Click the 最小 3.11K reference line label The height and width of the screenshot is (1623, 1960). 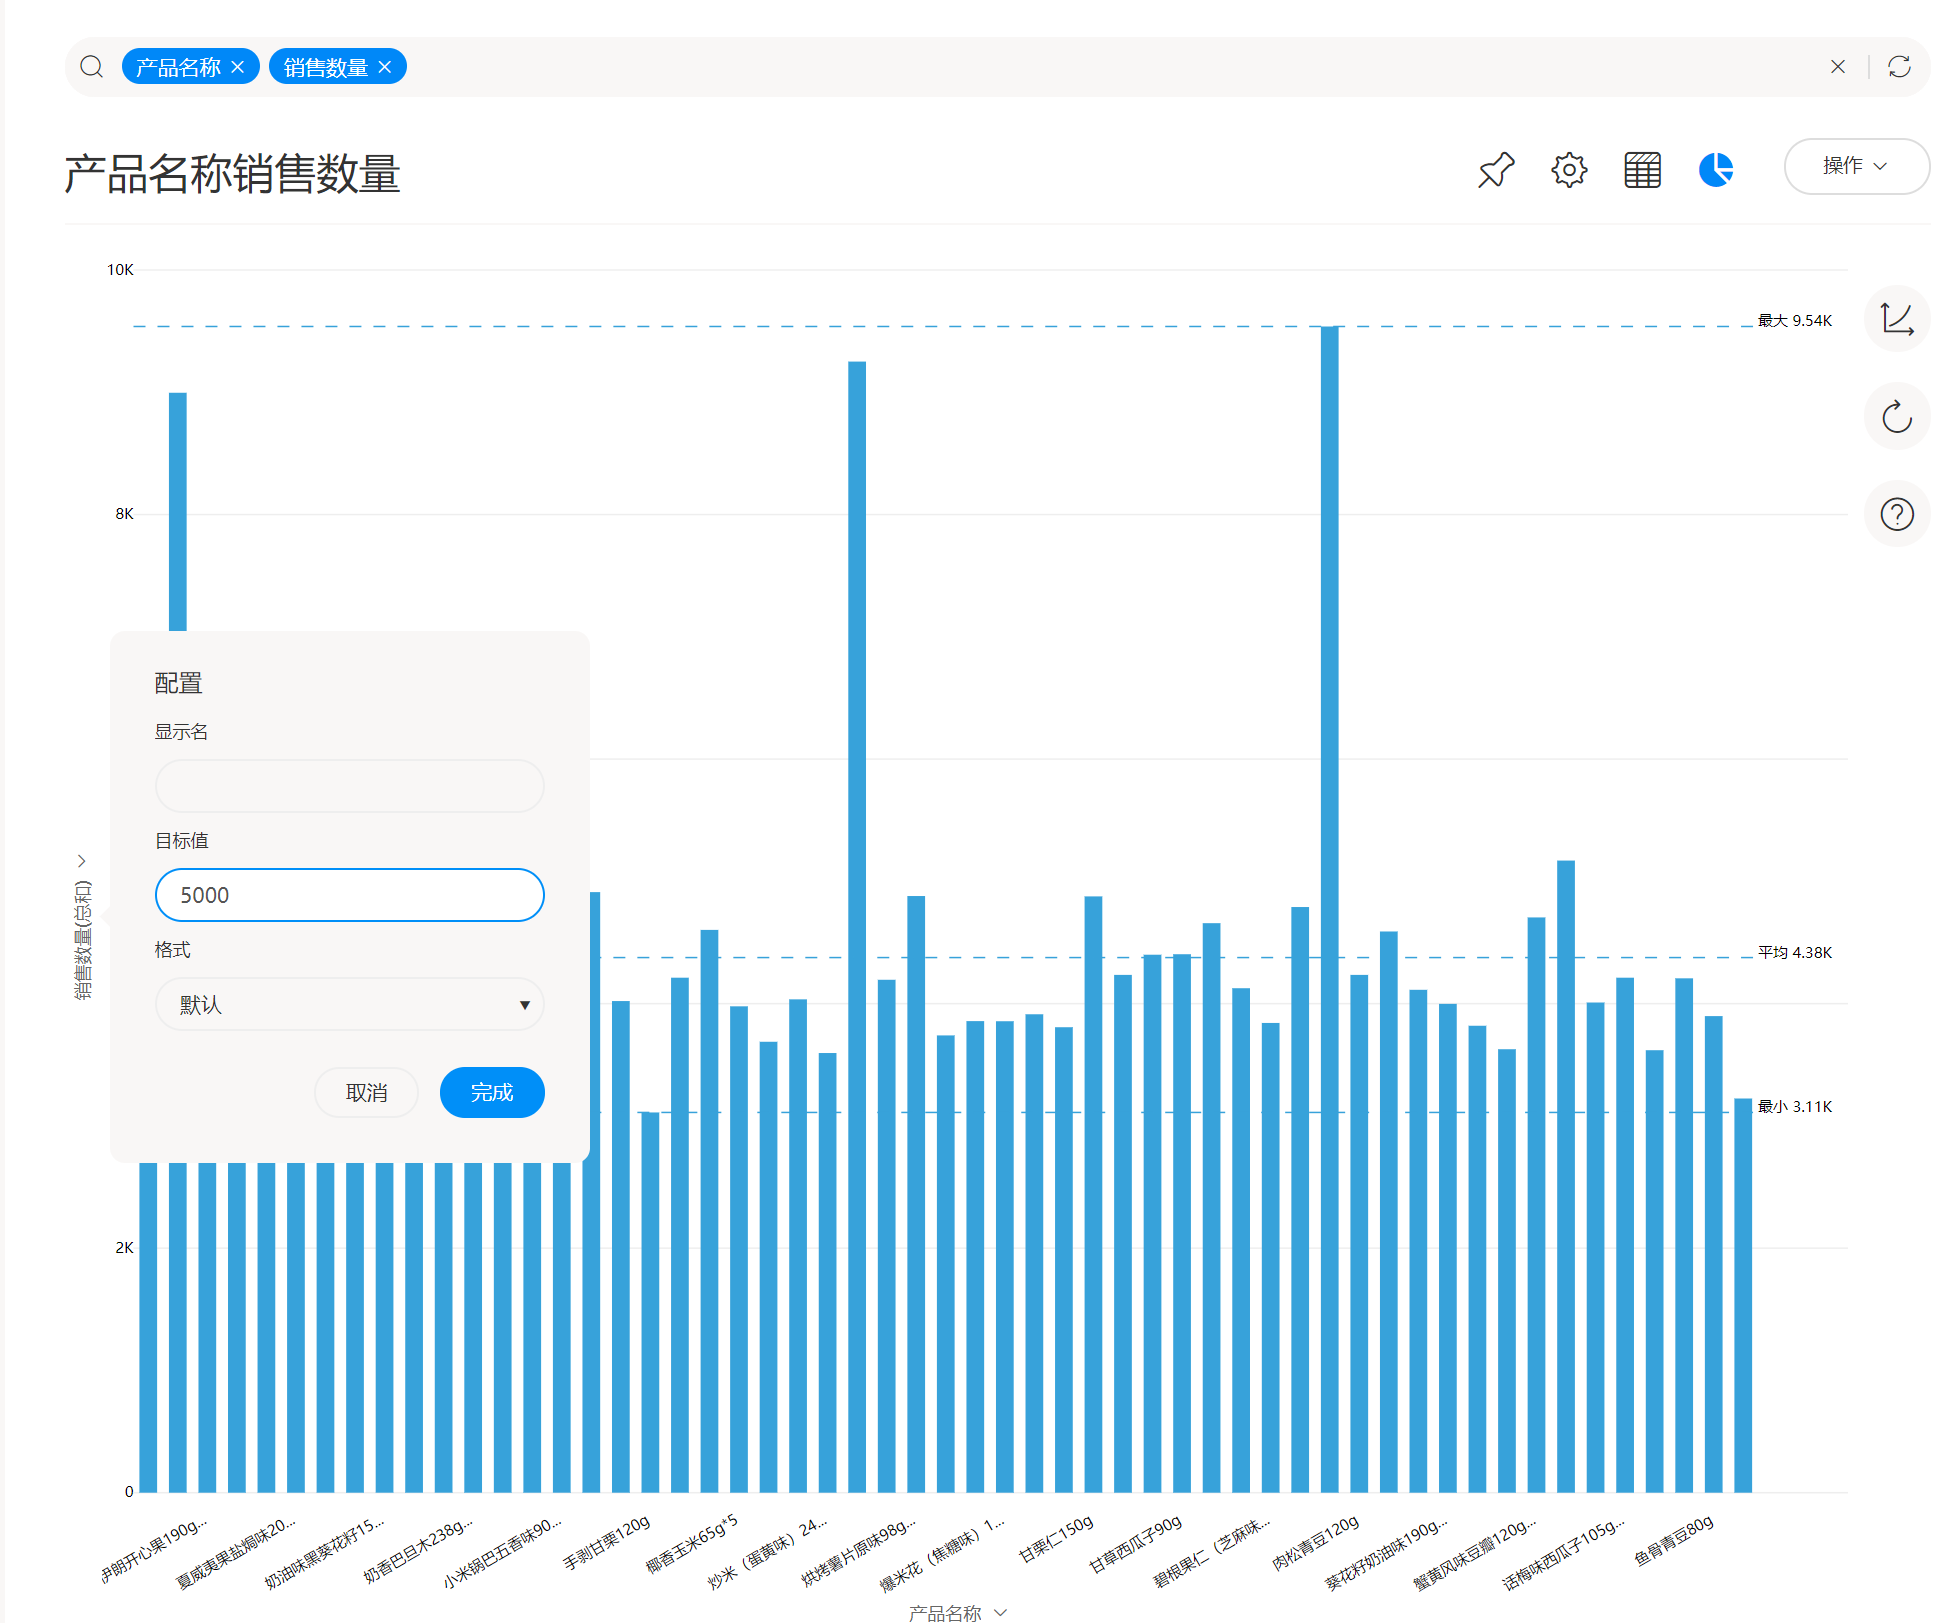(x=1795, y=1107)
